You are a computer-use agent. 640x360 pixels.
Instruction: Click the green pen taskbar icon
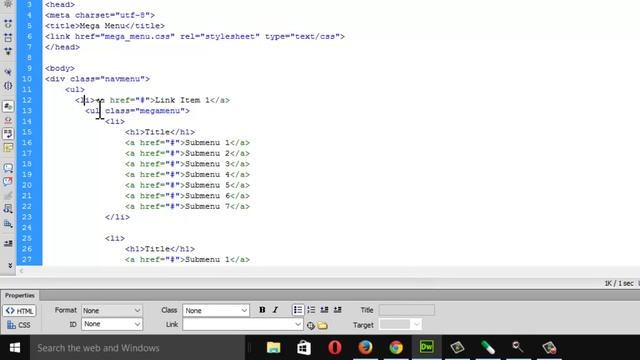coord(488,348)
